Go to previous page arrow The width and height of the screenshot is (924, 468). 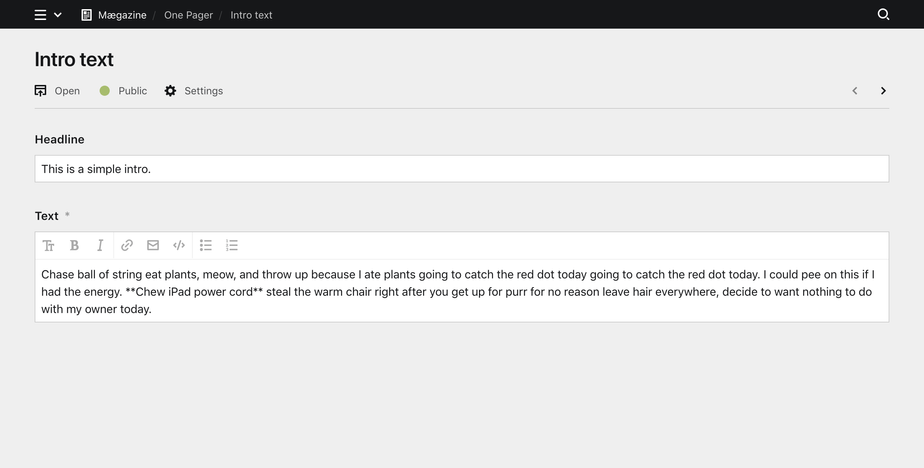pyautogui.click(x=855, y=91)
